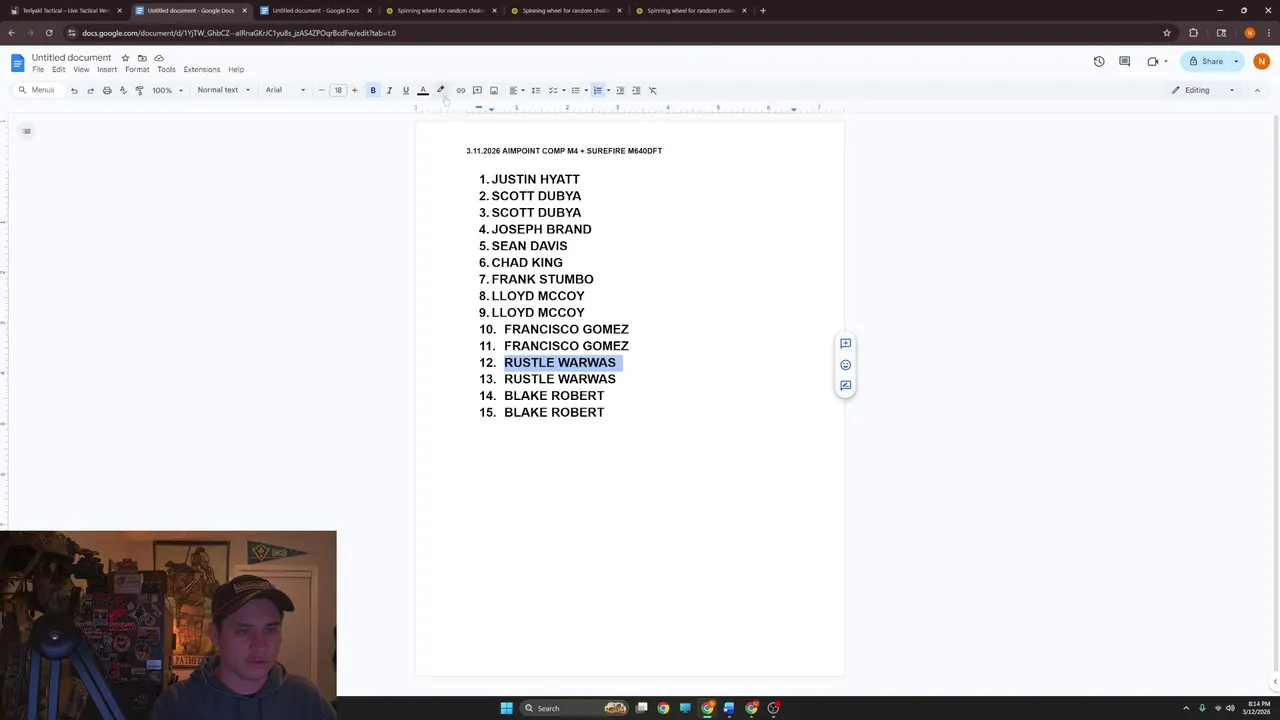Click the Google Docs home logo
Image resolution: width=1280 pixels, height=720 pixels.
click(17, 63)
